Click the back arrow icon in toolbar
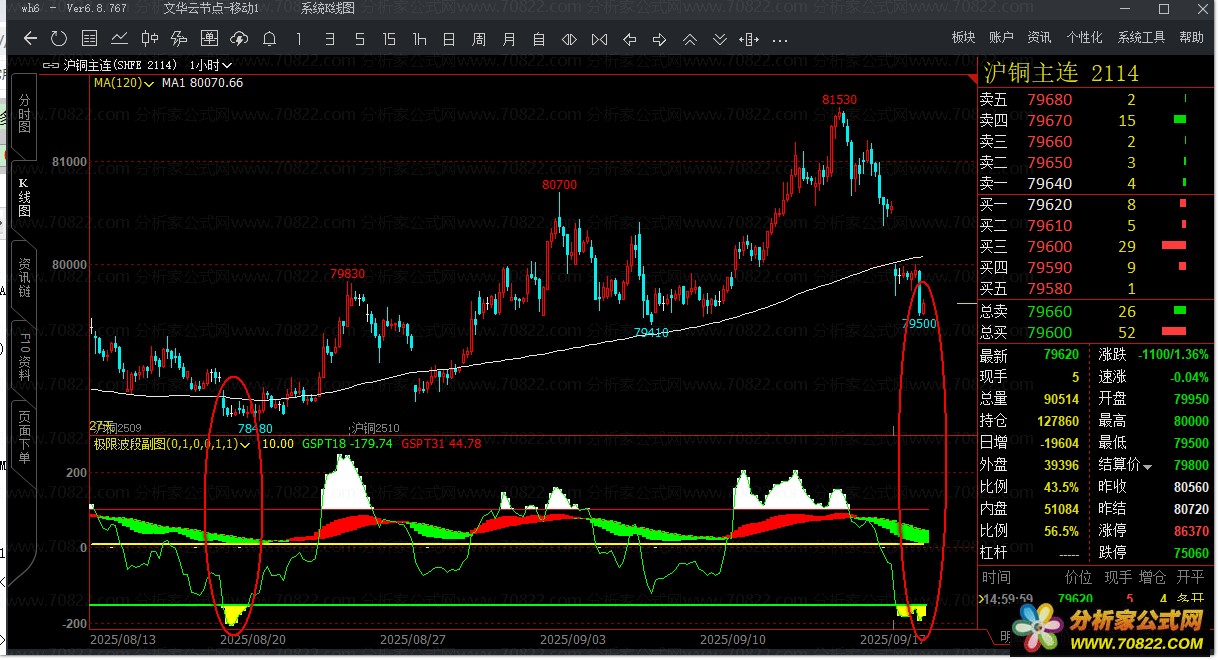The height and width of the screenshot is (660, 1220). click(30, 39)
